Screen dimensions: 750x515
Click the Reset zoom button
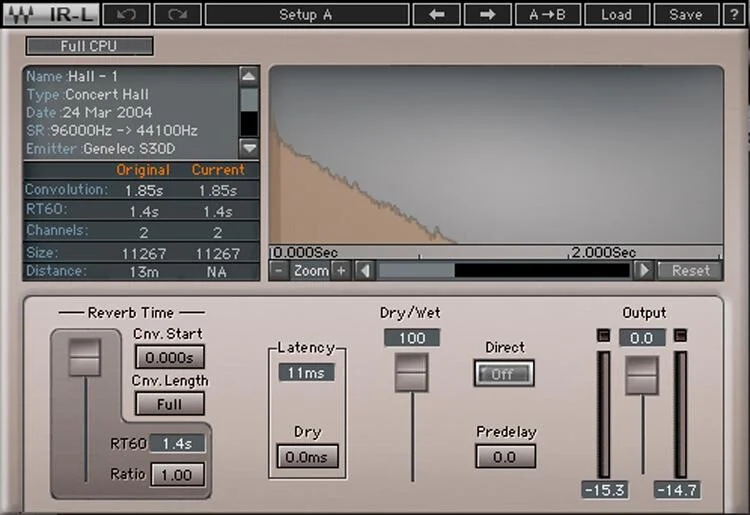690,271
